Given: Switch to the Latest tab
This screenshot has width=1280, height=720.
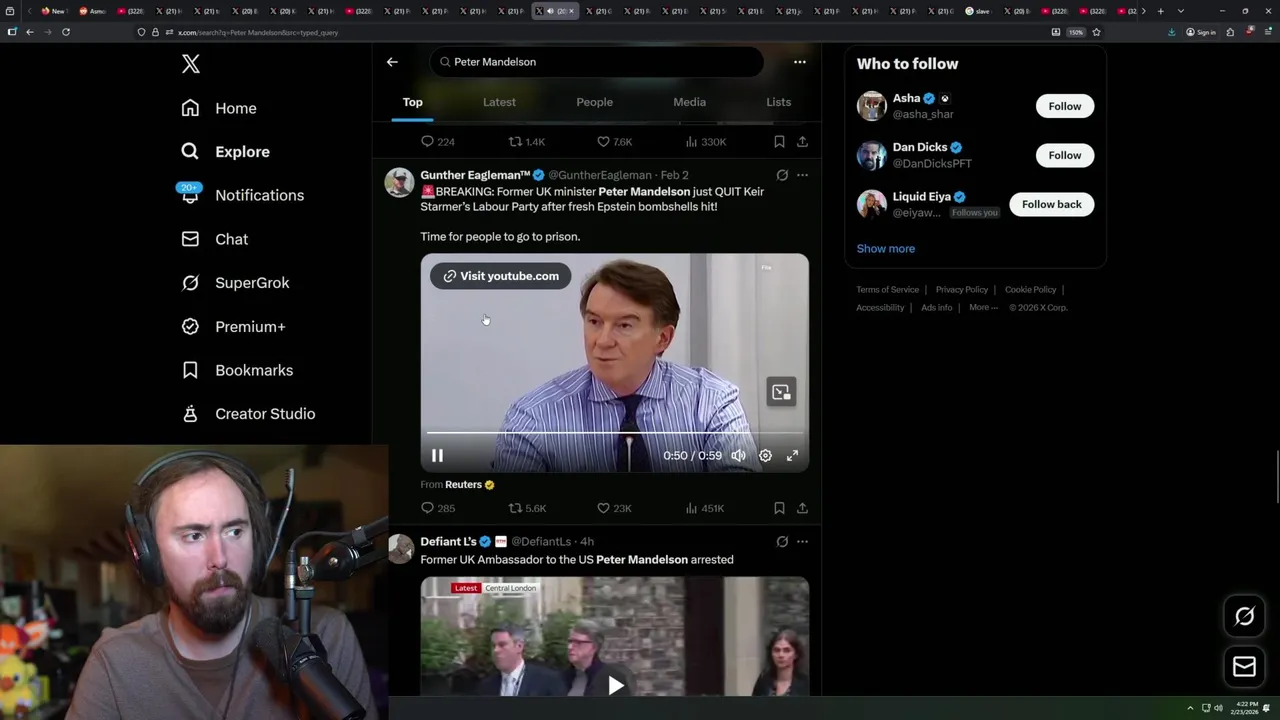Looking at the screenshot, I should coord(499,102).
